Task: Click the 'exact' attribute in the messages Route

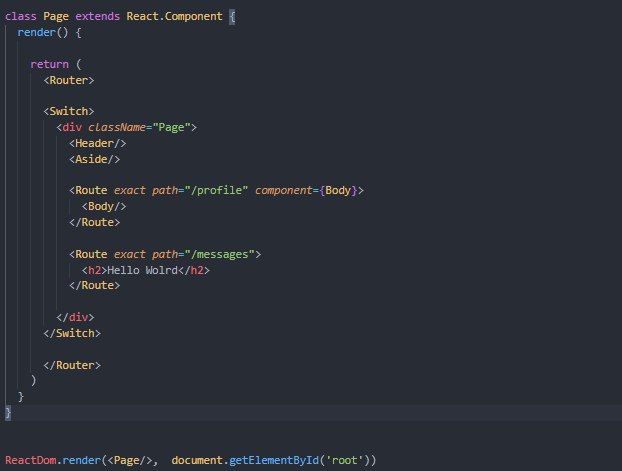Action: click(130, 254)
